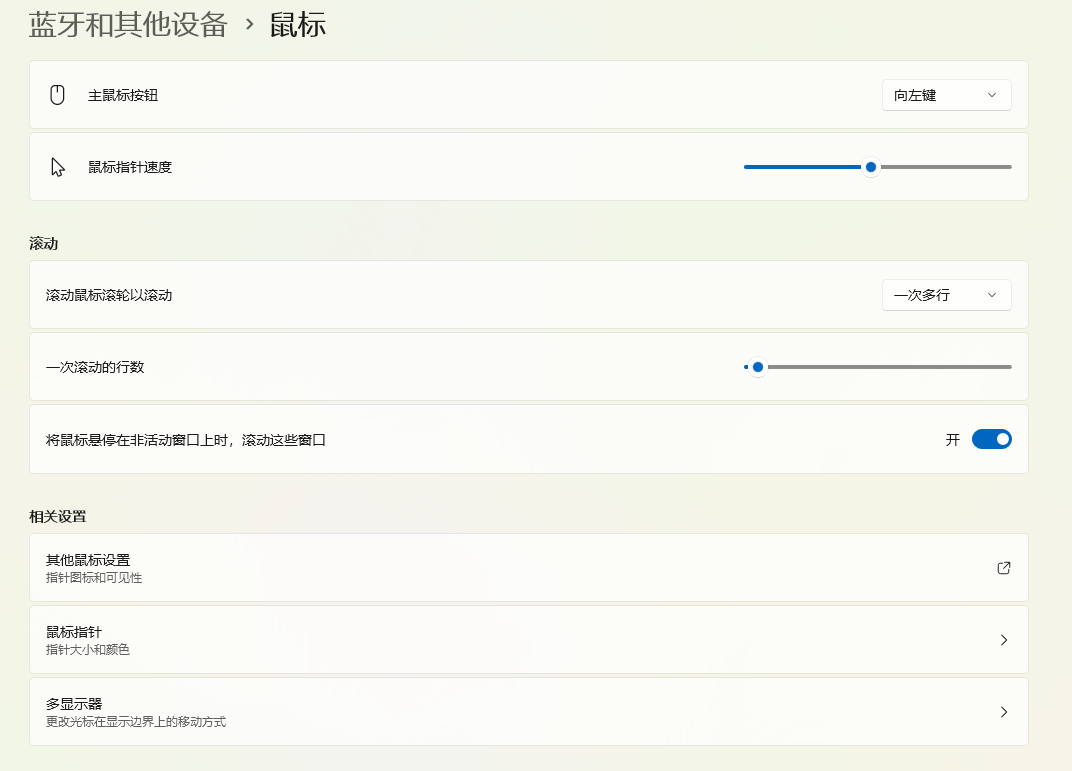Click the 一次滚动的行数 slider handle
The width and height of the screenshot is (1072, 771).
[757, 367]
